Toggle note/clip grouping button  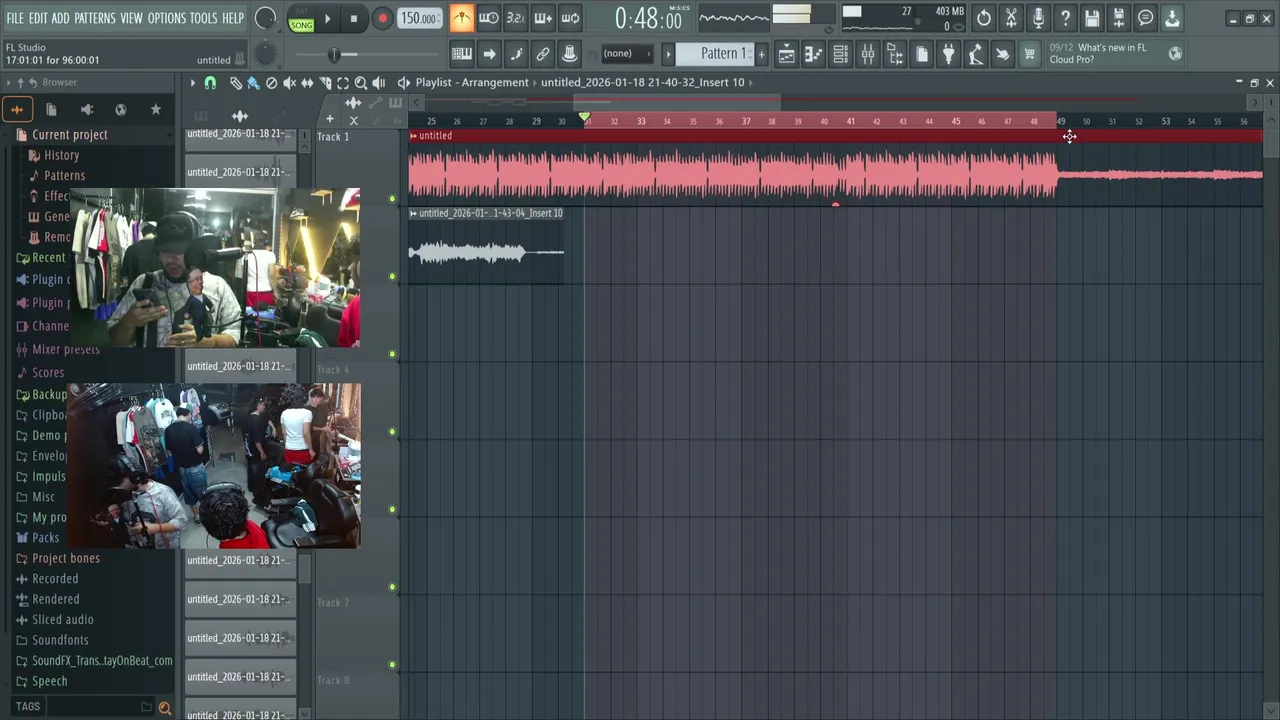516,54
